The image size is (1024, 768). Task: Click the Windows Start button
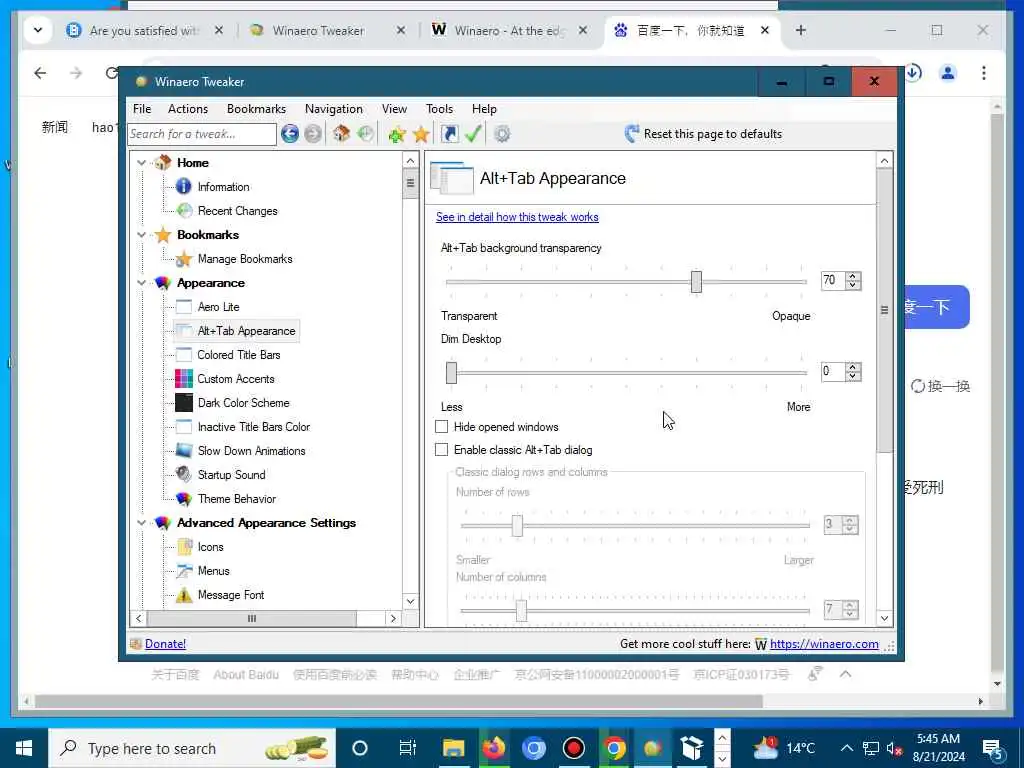pyautogui.click(x=24, y=748)
